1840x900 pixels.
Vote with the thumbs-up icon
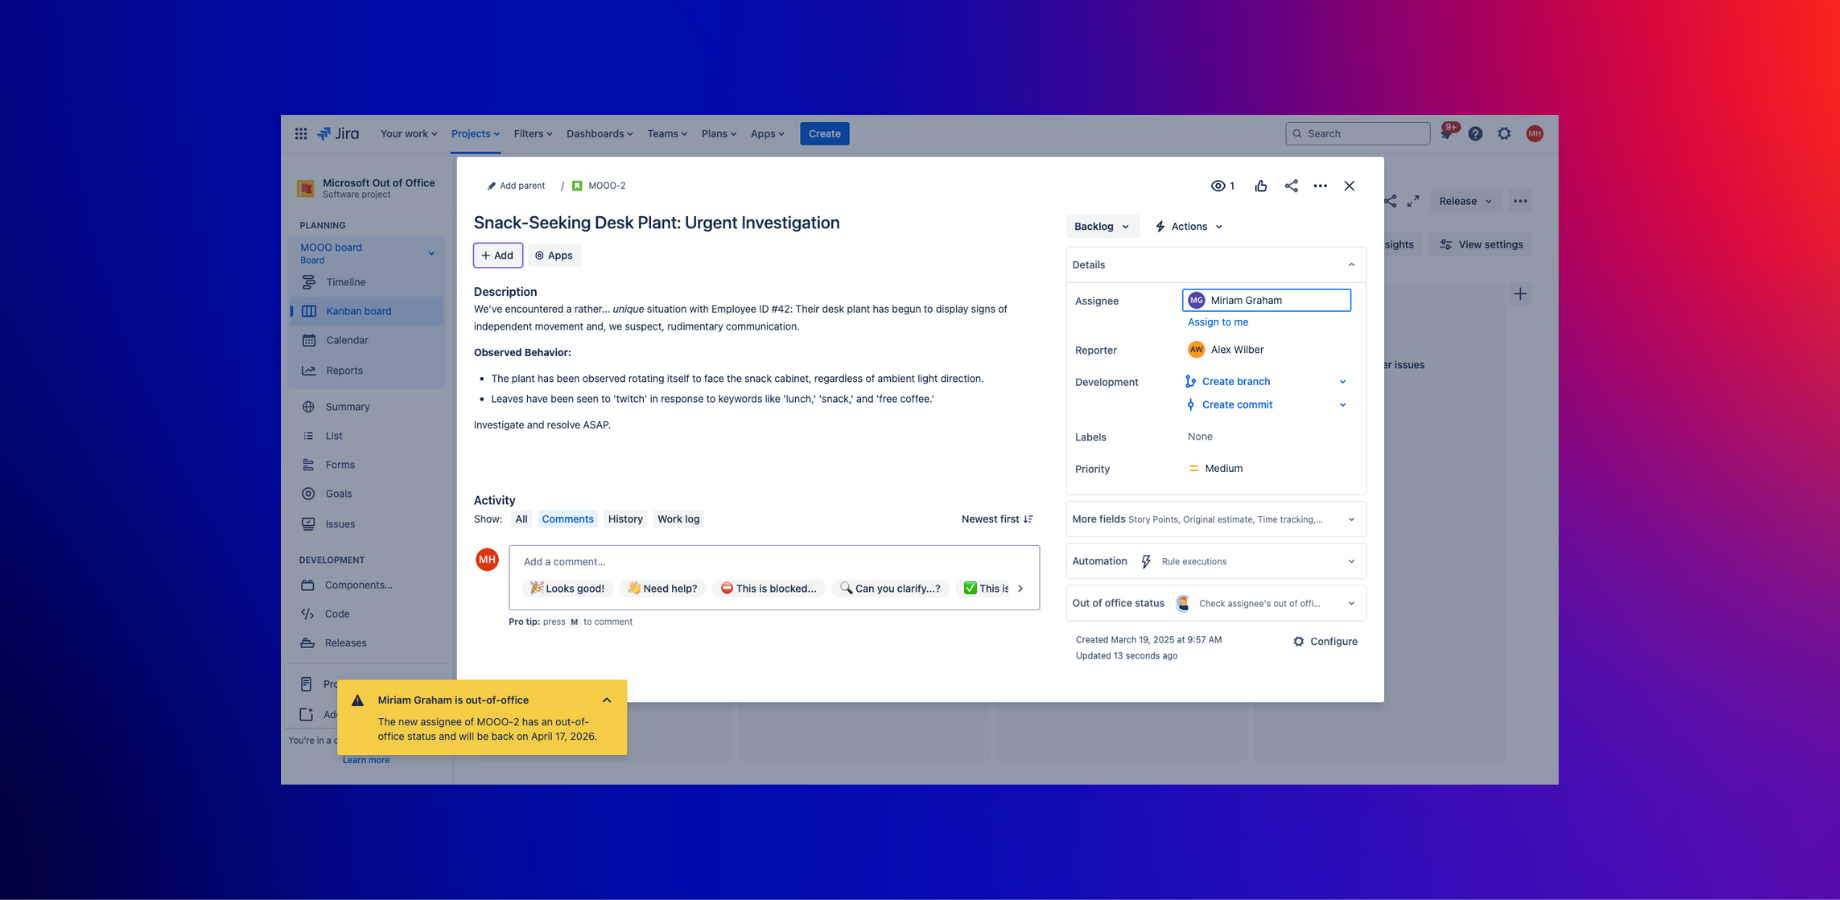tap(1261, 186)
